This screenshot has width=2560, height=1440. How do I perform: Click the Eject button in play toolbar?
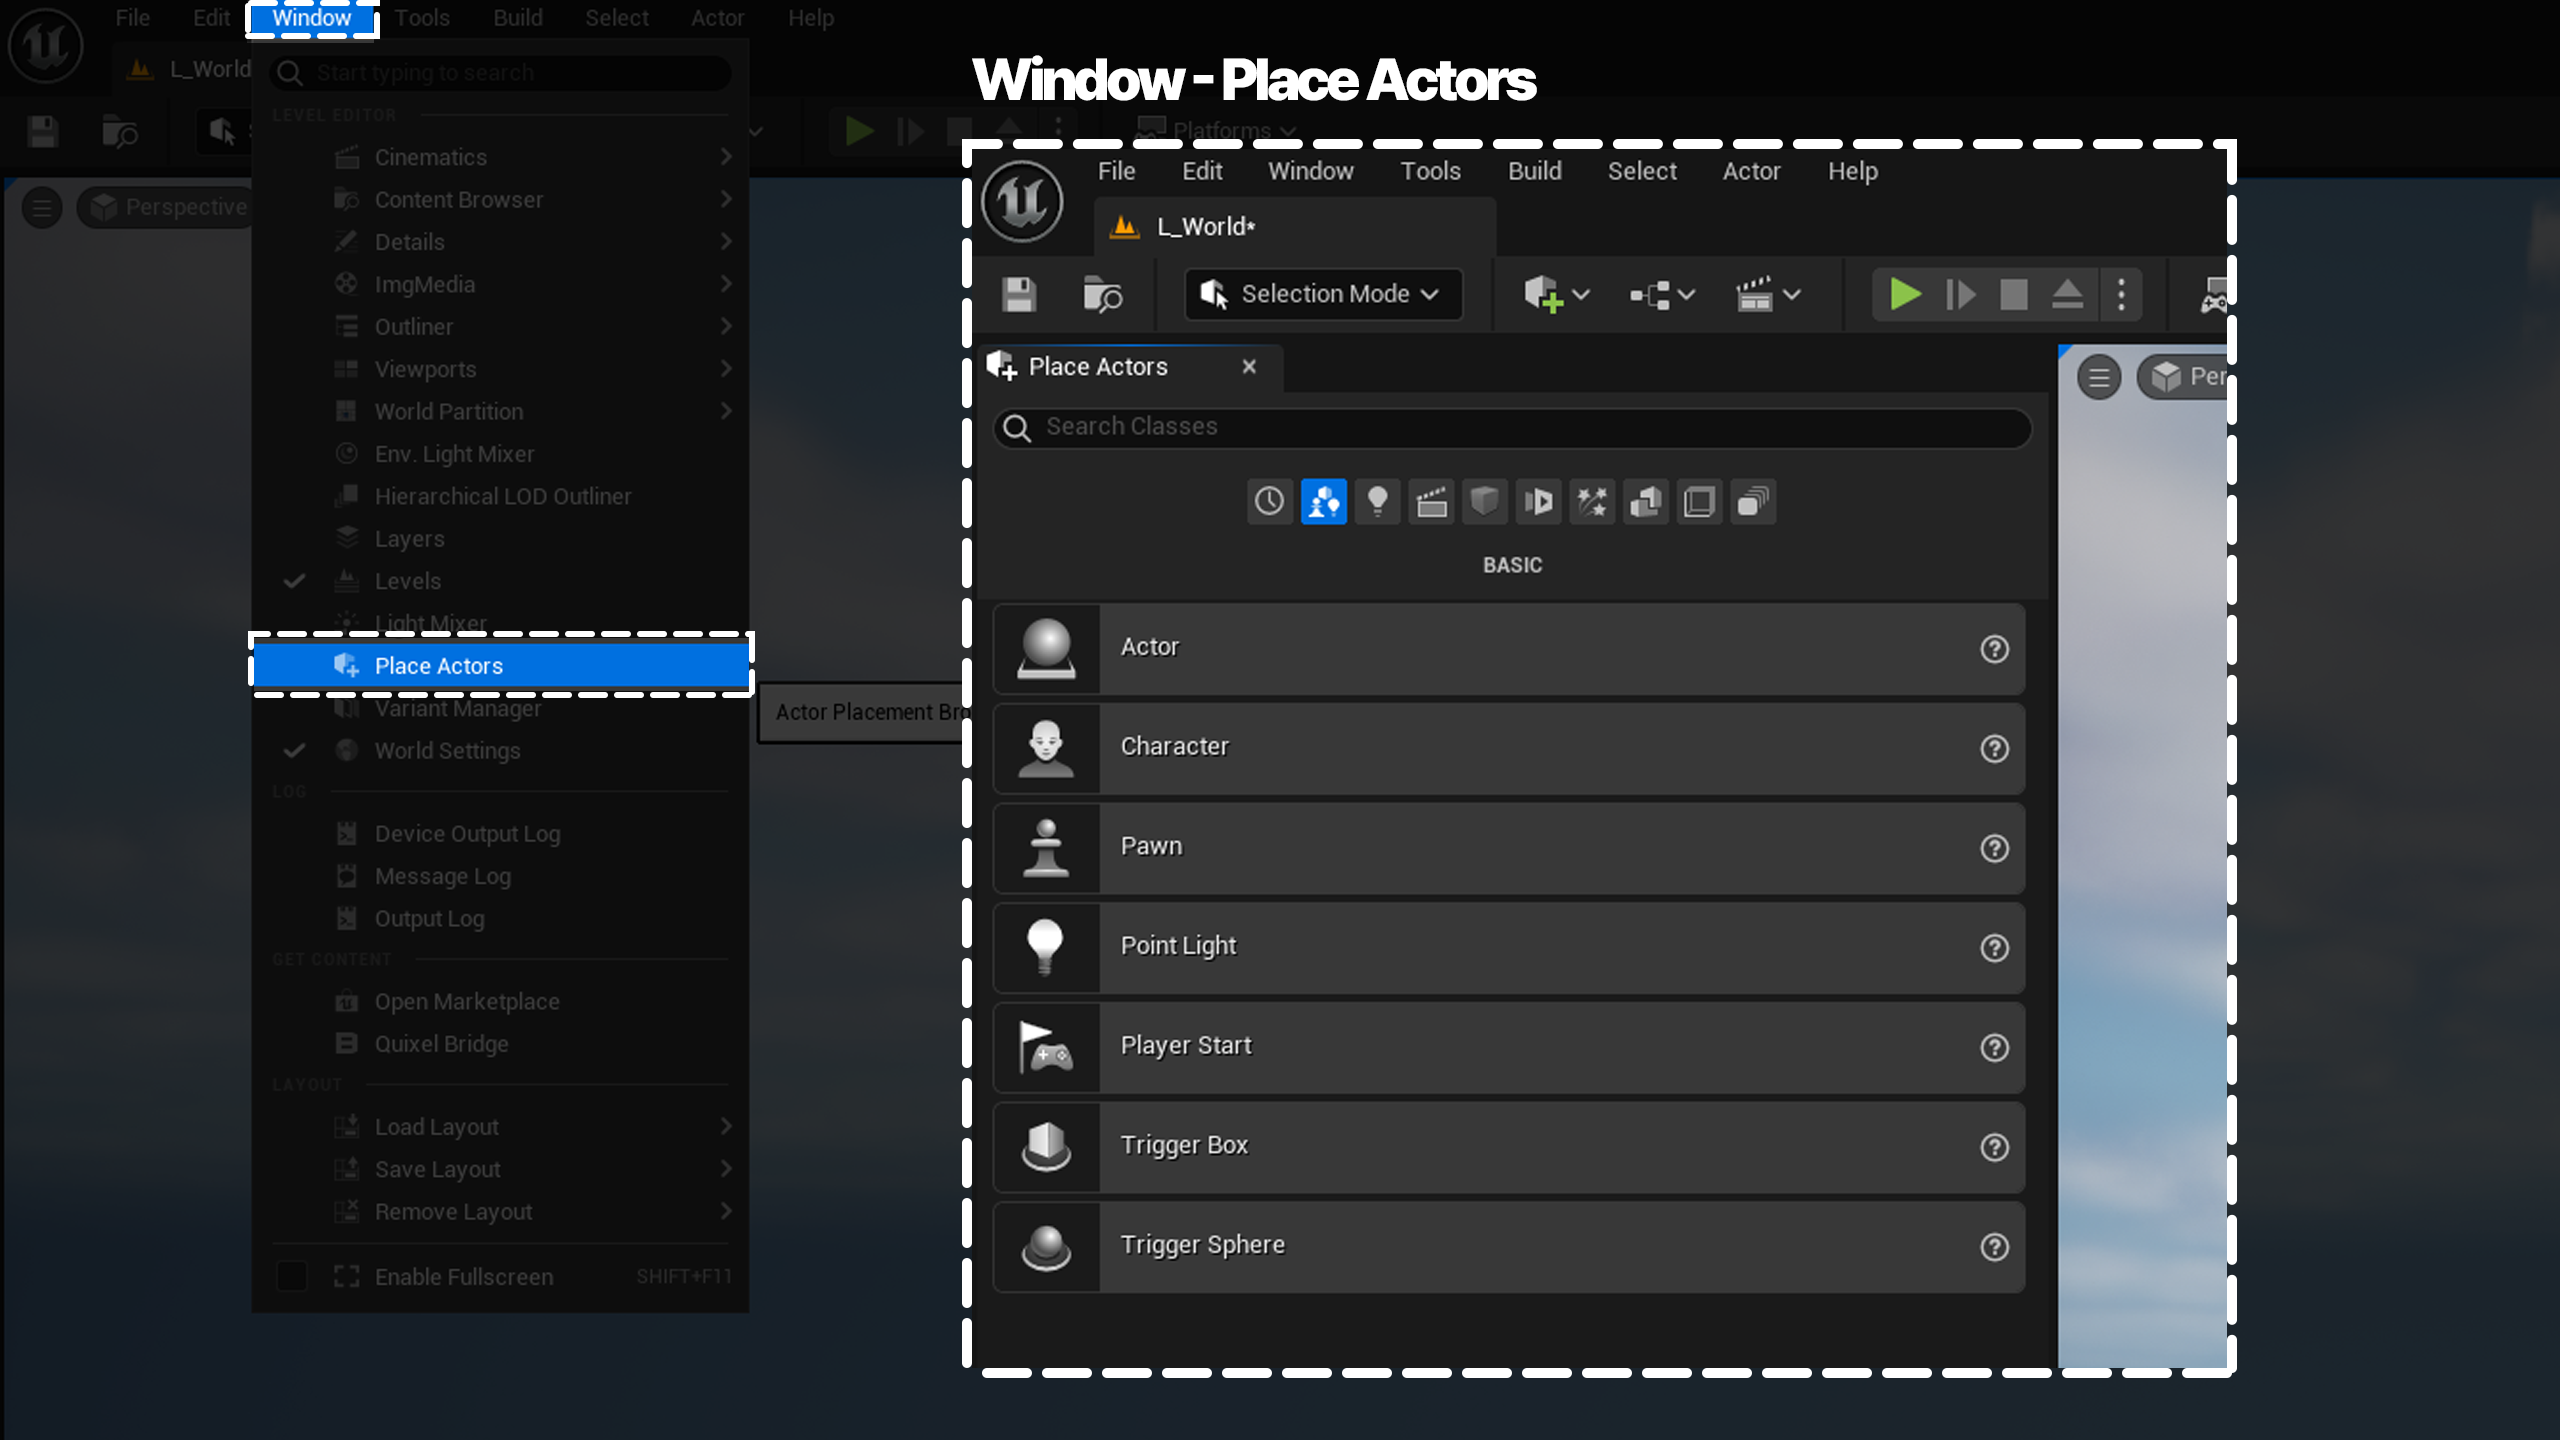coord(2067,295)
